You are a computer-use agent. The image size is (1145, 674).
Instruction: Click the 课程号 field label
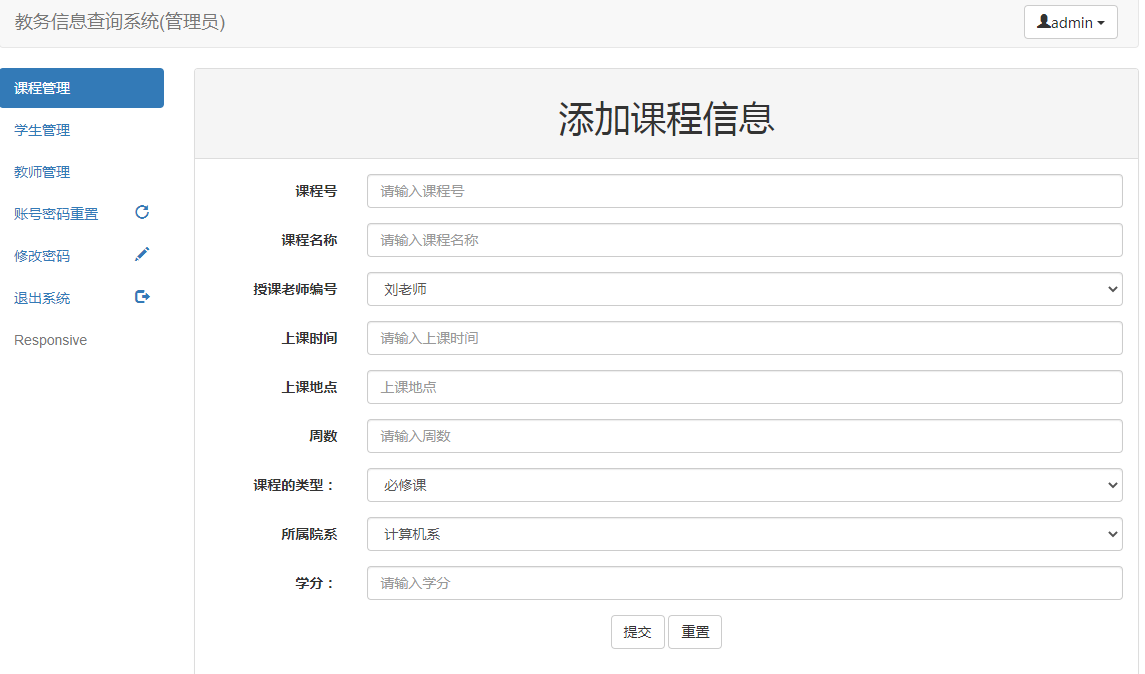coord(316,191)
